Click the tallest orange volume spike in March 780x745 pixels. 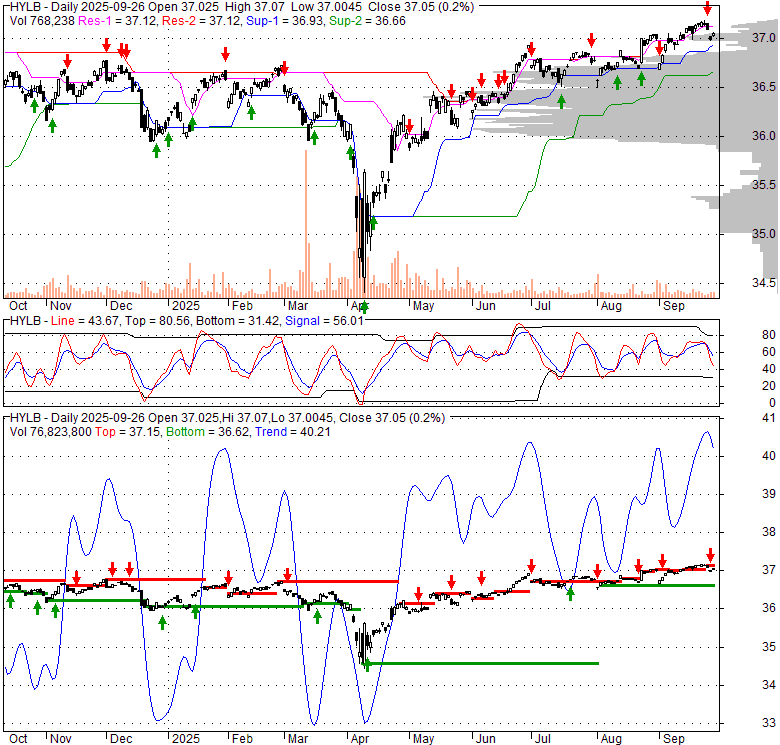click(306, 224)
